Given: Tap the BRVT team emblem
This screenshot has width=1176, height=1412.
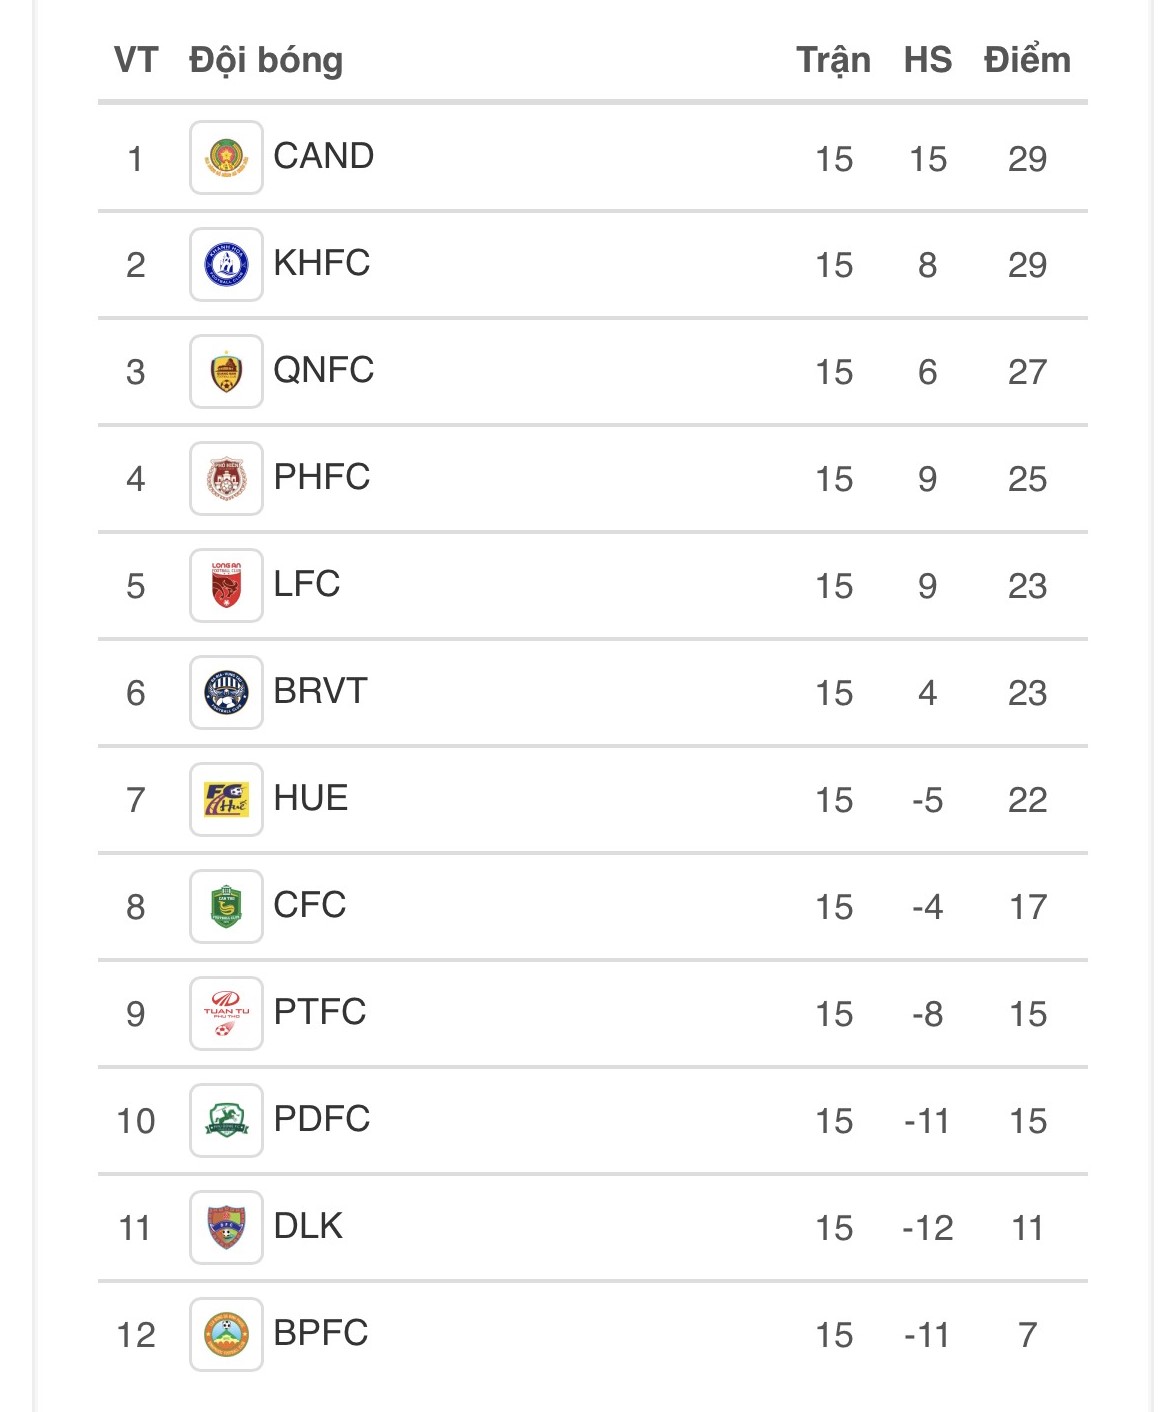Looking at the screenshot, I should (x=226, y=693).
